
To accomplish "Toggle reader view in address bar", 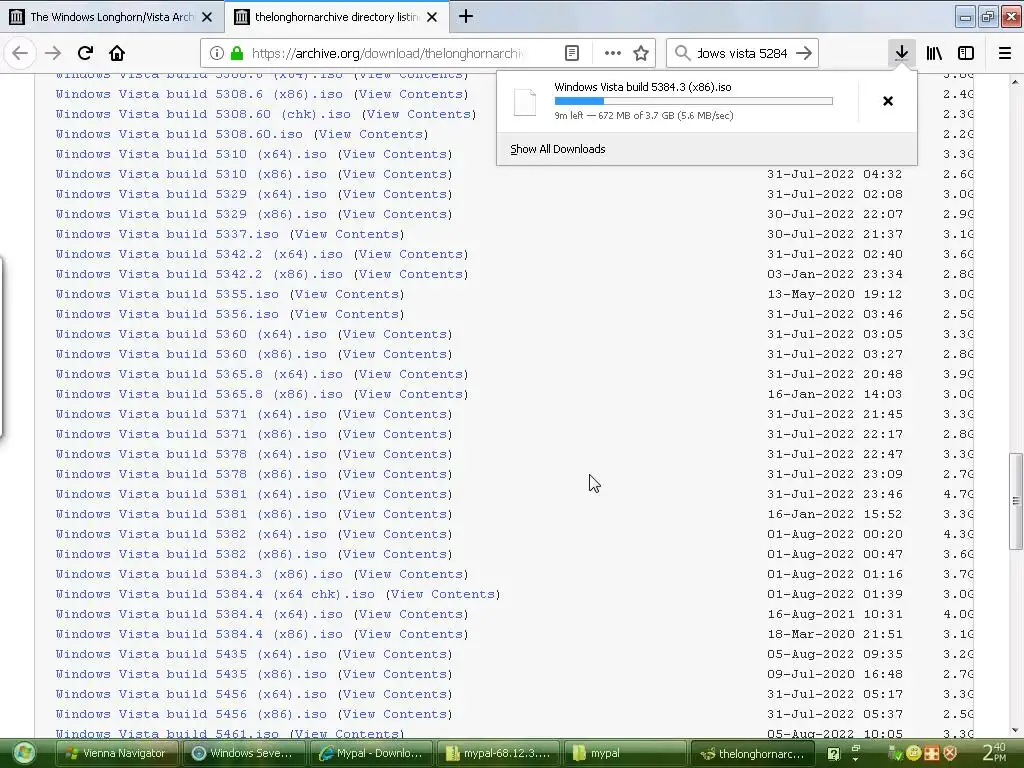I will tap(572, 54).
